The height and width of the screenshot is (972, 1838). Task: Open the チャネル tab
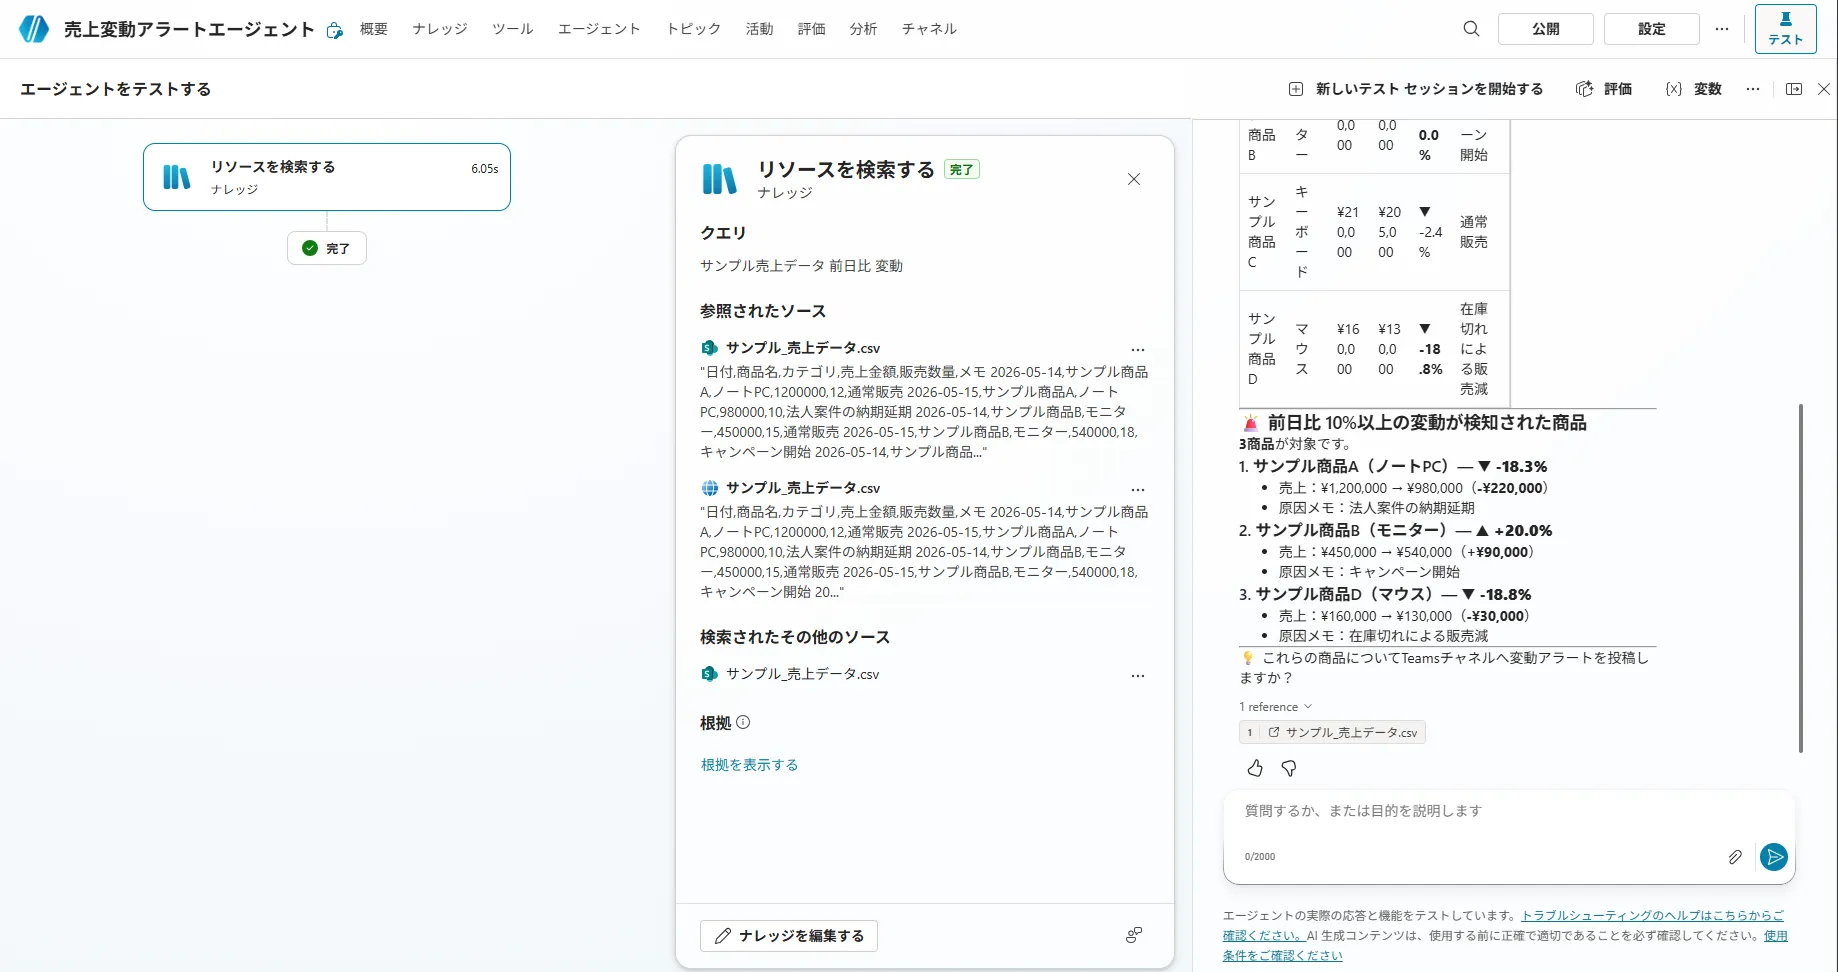(929, 29)
